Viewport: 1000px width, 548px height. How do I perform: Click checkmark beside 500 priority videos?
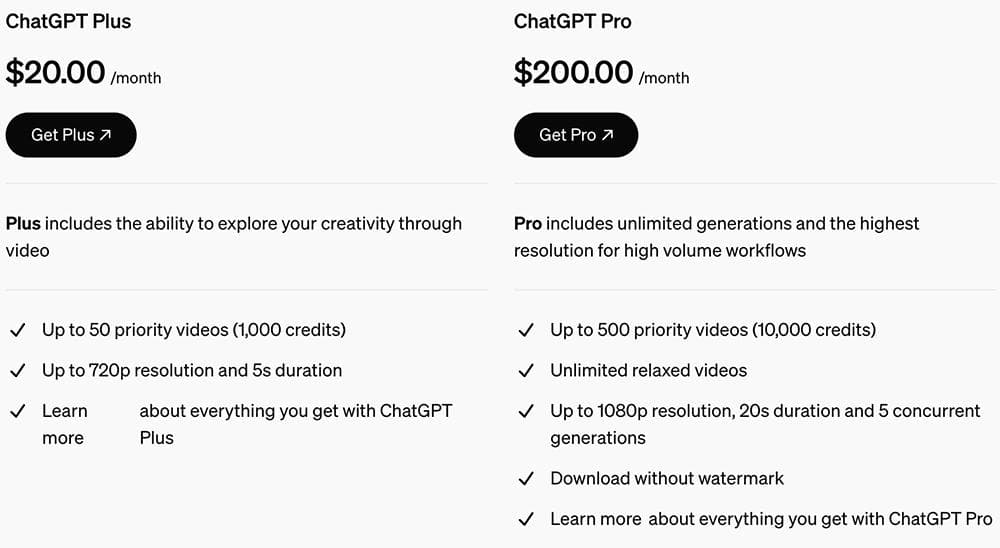point(526,330)
